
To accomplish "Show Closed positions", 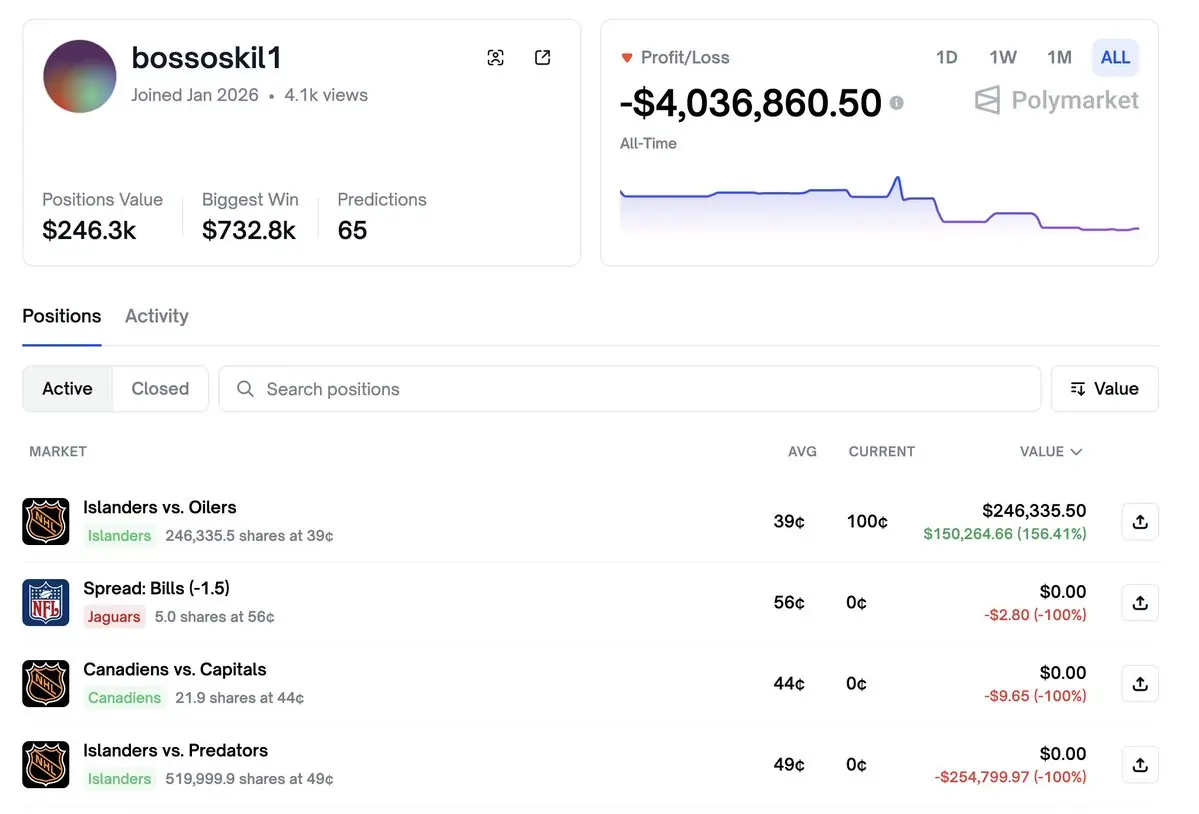I will pyautogui.click(x=160, y=389).
